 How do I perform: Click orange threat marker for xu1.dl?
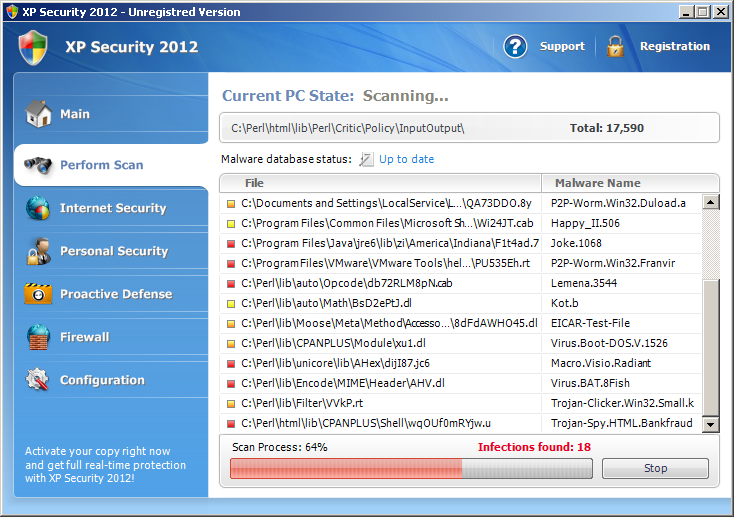point(231,344)
